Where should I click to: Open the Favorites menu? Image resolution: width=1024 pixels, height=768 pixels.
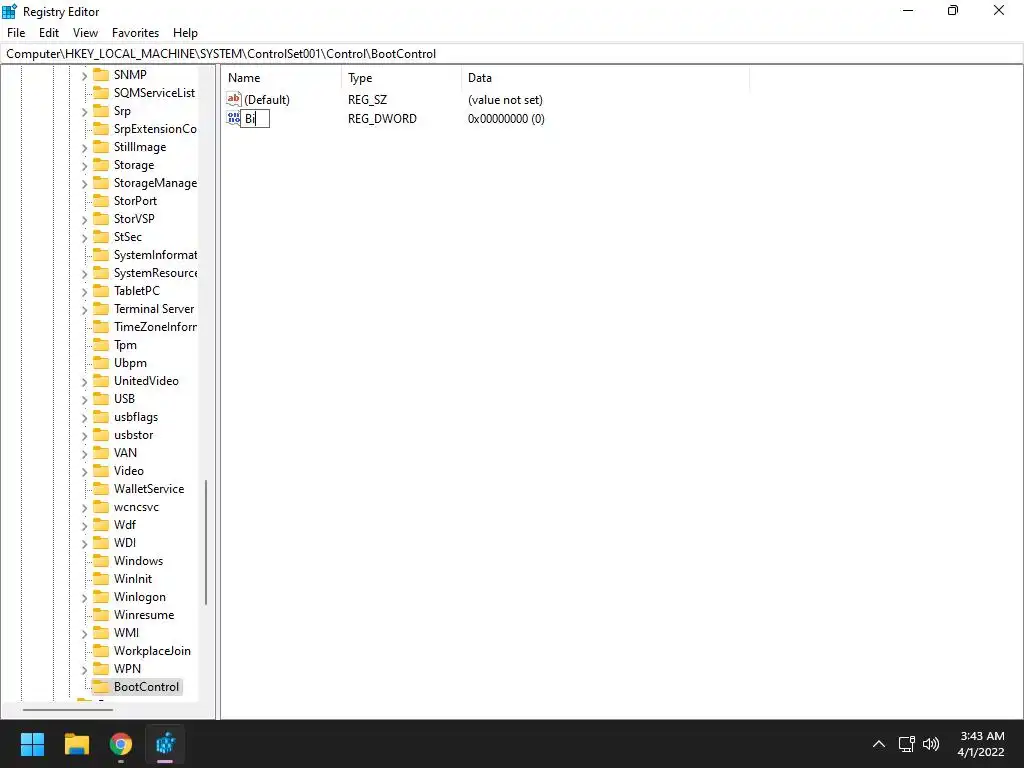135,33
